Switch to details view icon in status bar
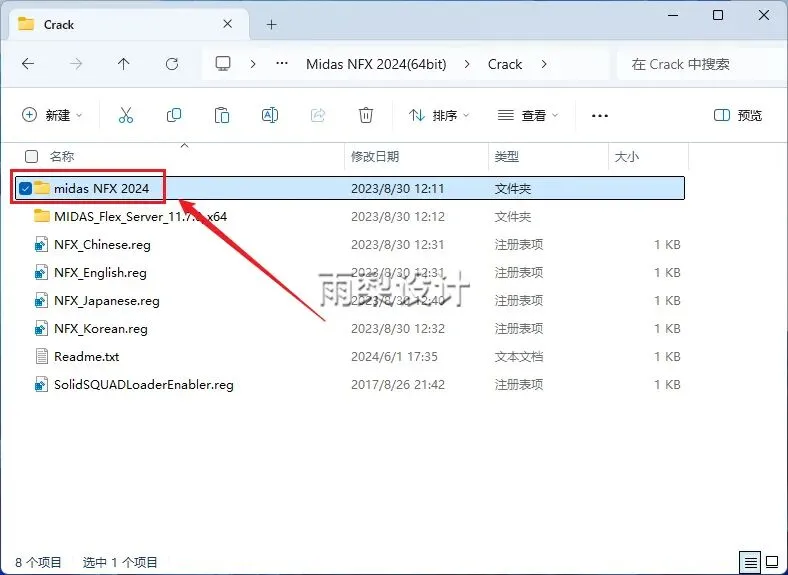The width and height of the screenshot is (788, 575). (750, 562)
